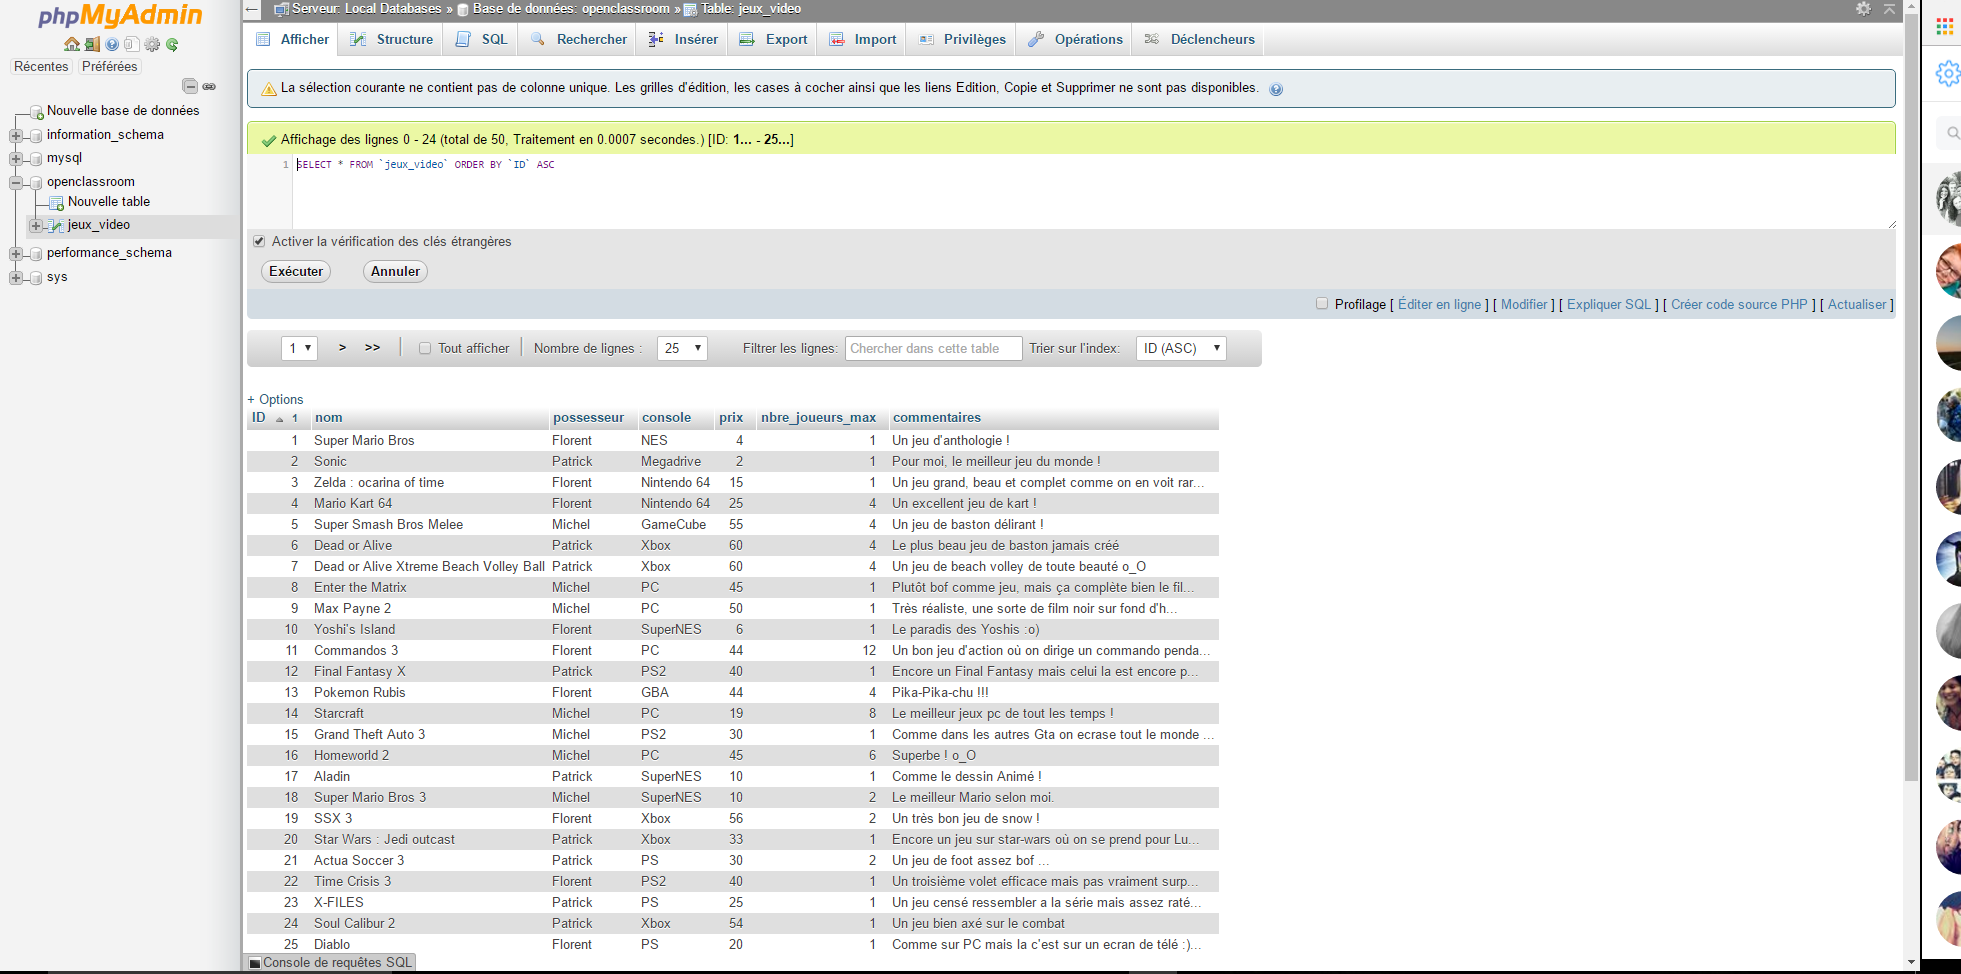The width and height of the screenshot is (1961, 974).
Task: Click the sidebar hide arrow left of Serveur
Action: [252, 9]
